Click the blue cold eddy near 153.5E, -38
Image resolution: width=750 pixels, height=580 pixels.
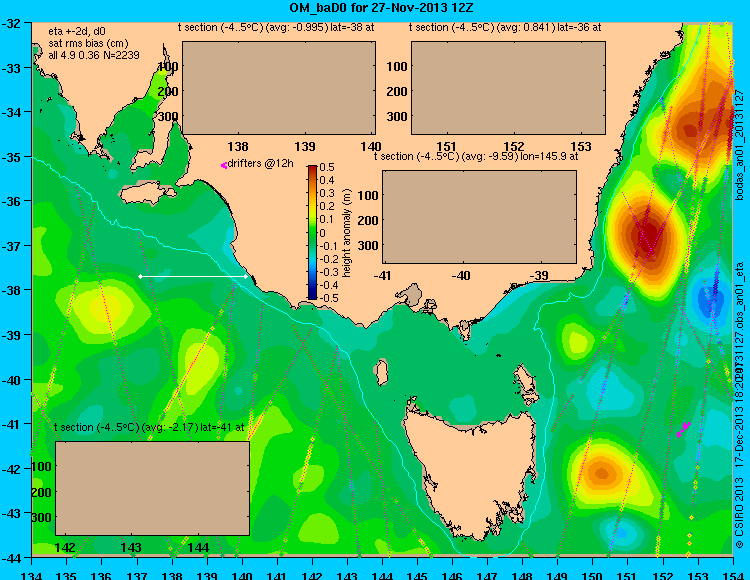pos(711,299)
